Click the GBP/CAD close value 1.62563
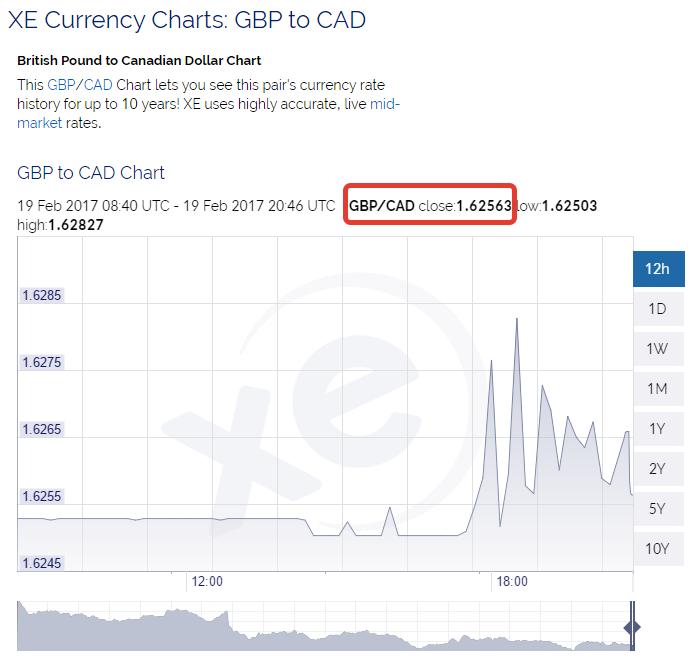Image resolution: width=693 pixels, height=669 pixels. (484, 205)
